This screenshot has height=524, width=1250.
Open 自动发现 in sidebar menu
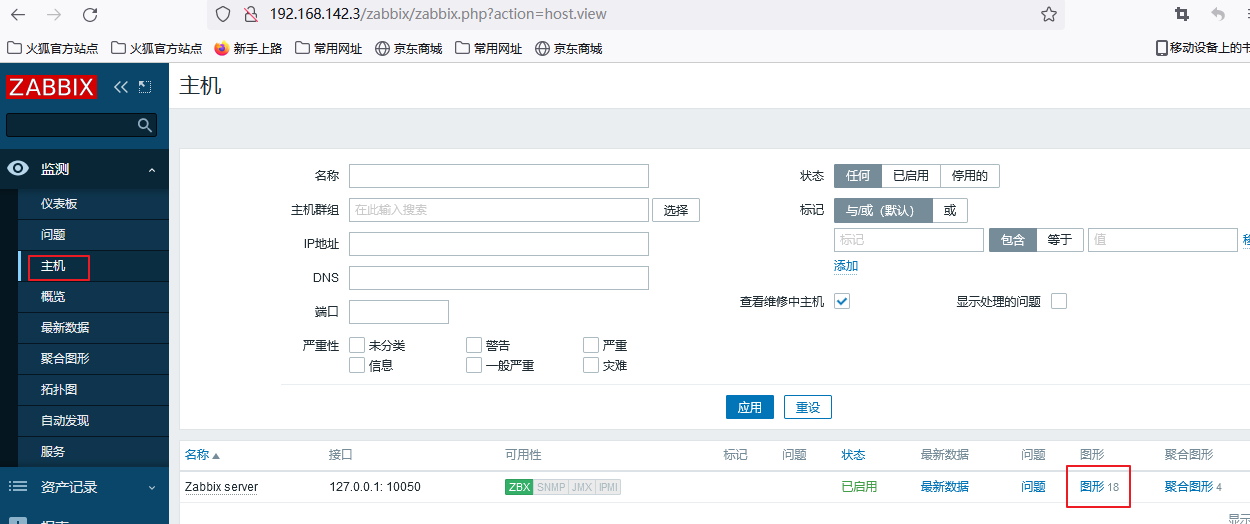click(65, 421)
